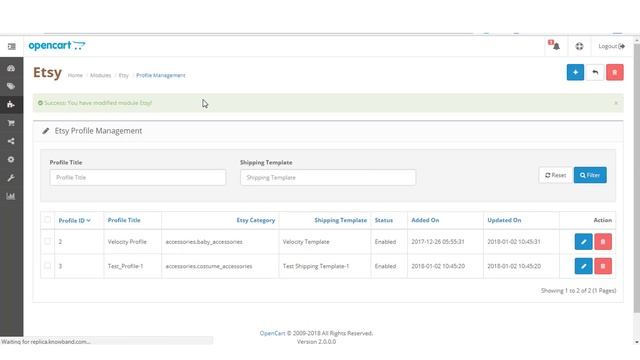Open the Sales cart icon in sidebar
The height and width of the screenshot is (360, 640).
pos(11,123)
